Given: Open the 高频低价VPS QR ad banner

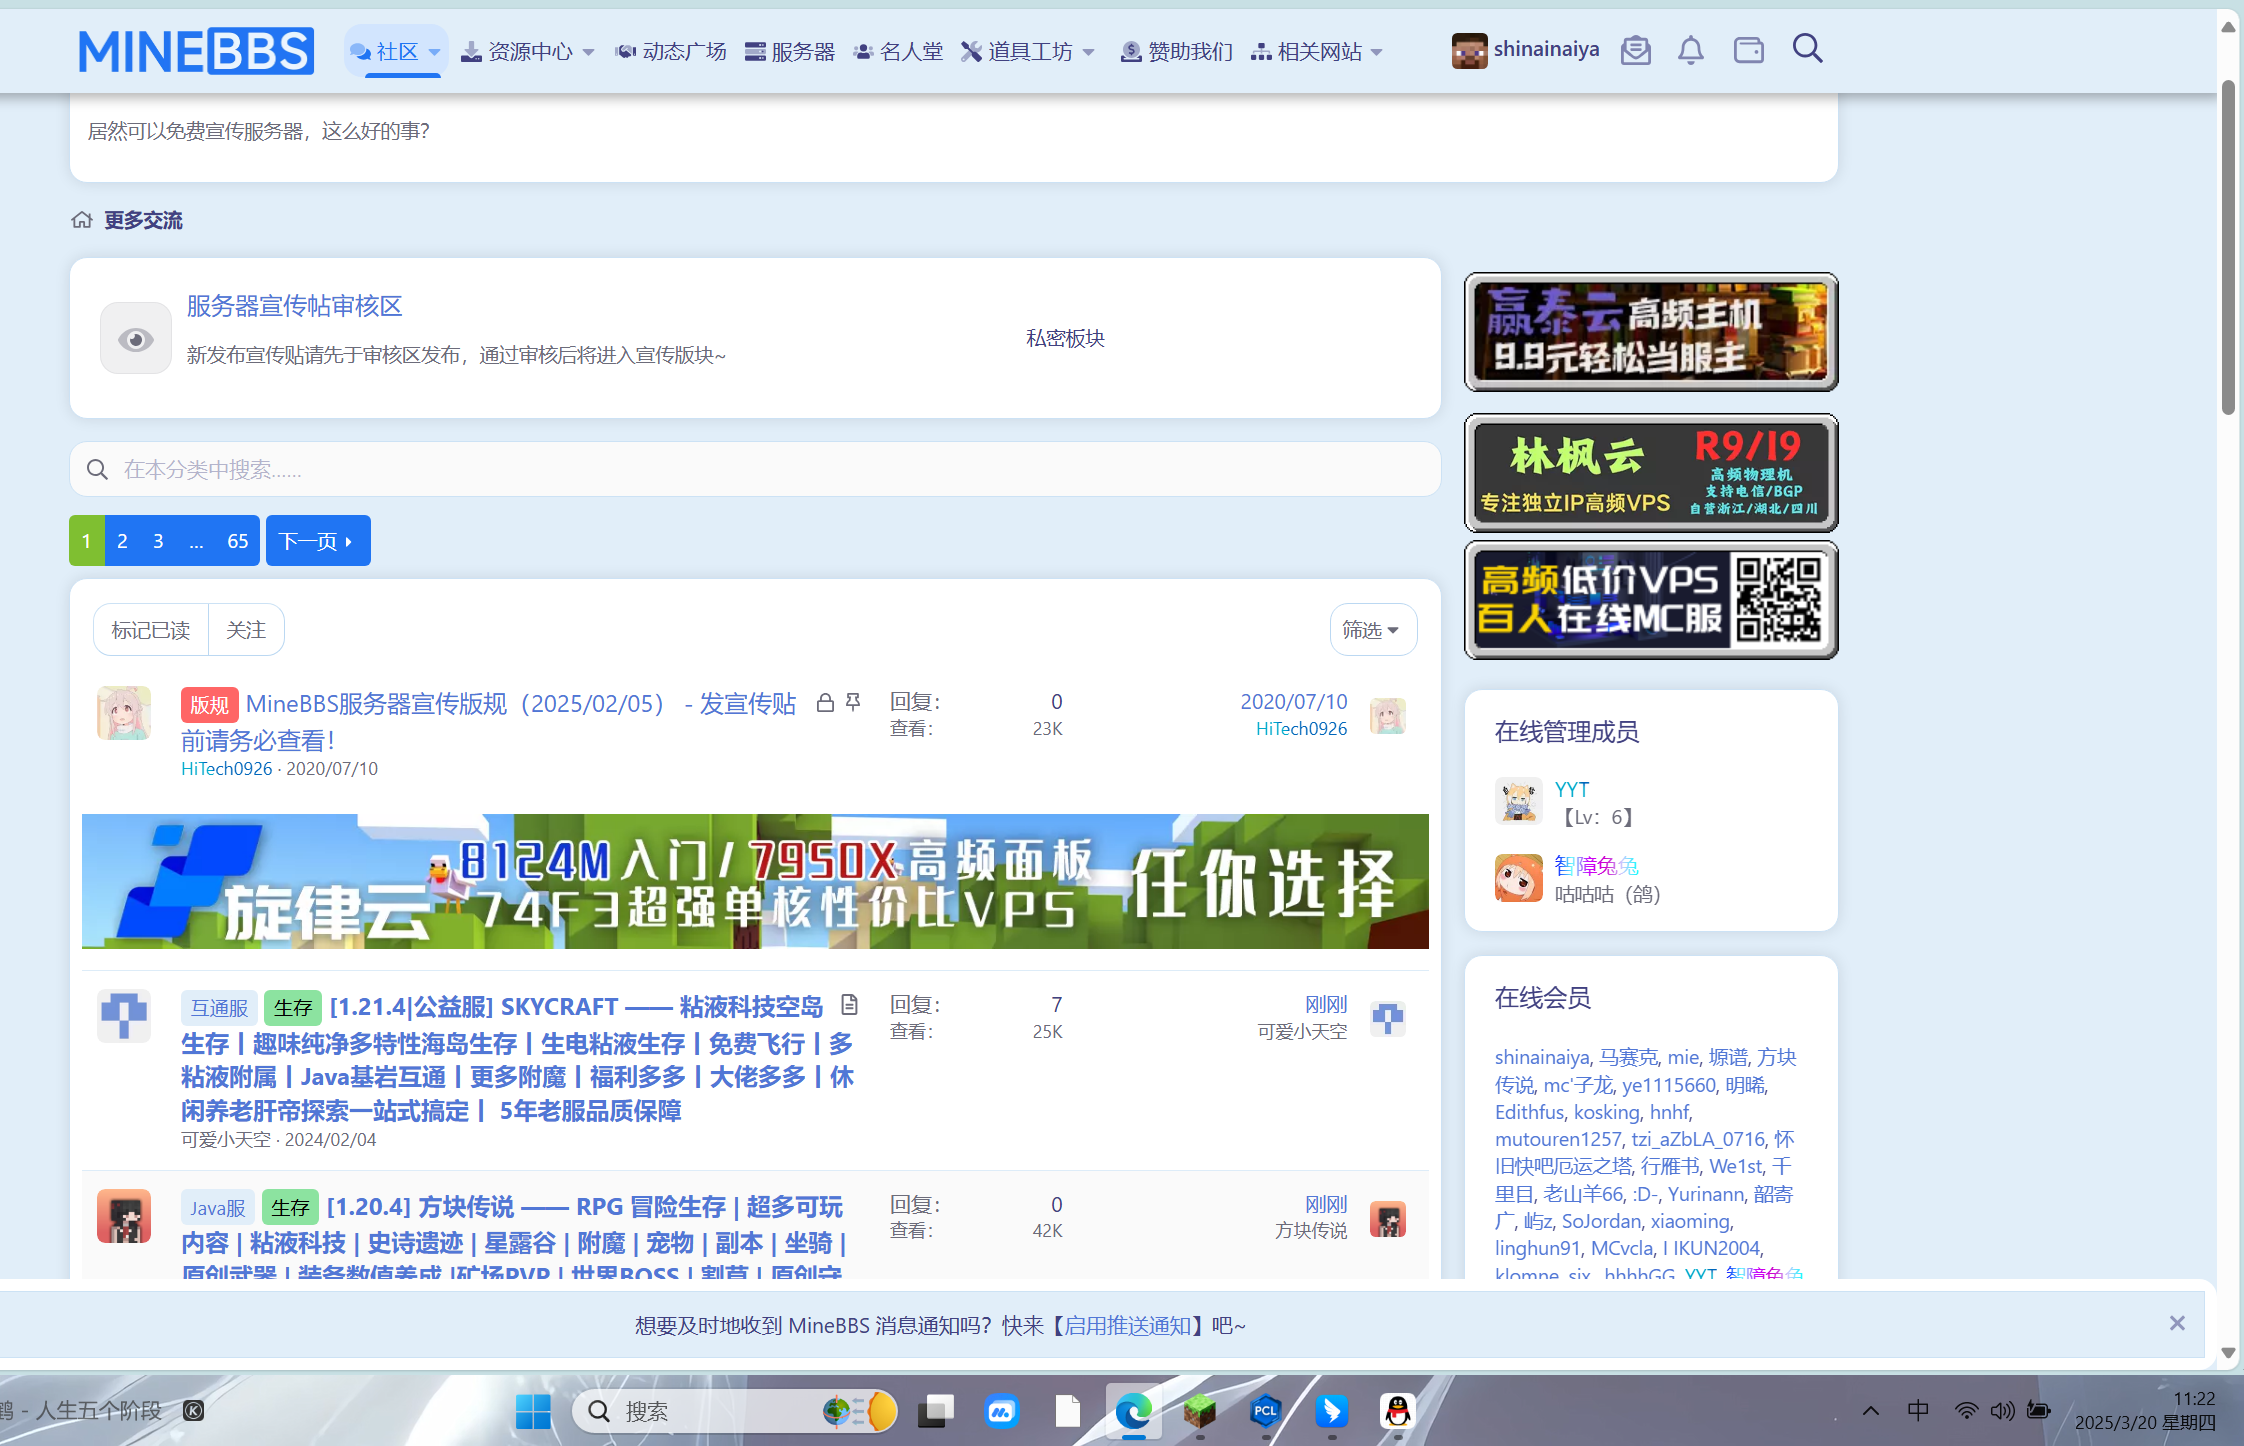Looking at the screenshot, I should tap(1651, 600).
